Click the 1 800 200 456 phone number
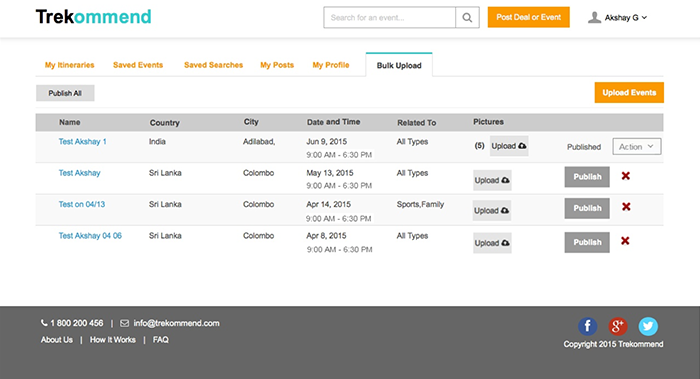700x379 pixels. pos(76,323)
